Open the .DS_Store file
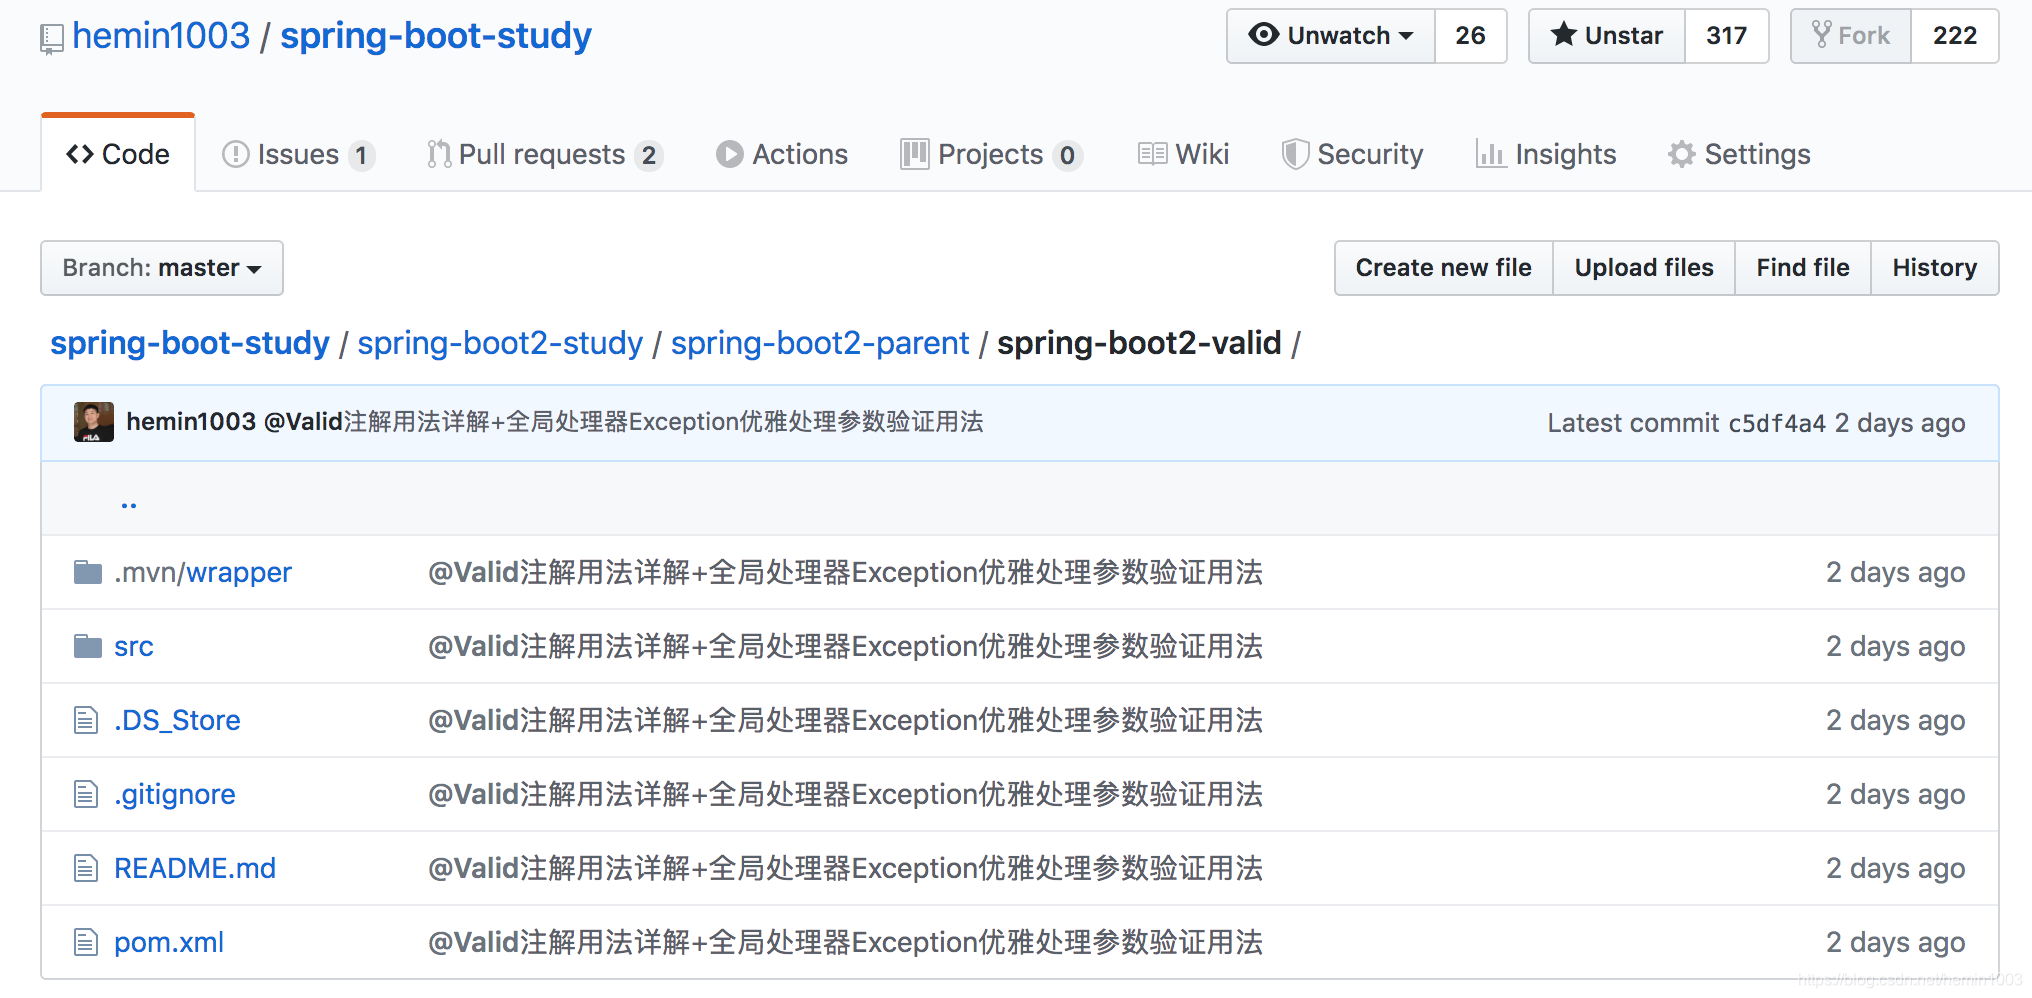Viewport: 2032px width, 998px height. click(177, 720)
